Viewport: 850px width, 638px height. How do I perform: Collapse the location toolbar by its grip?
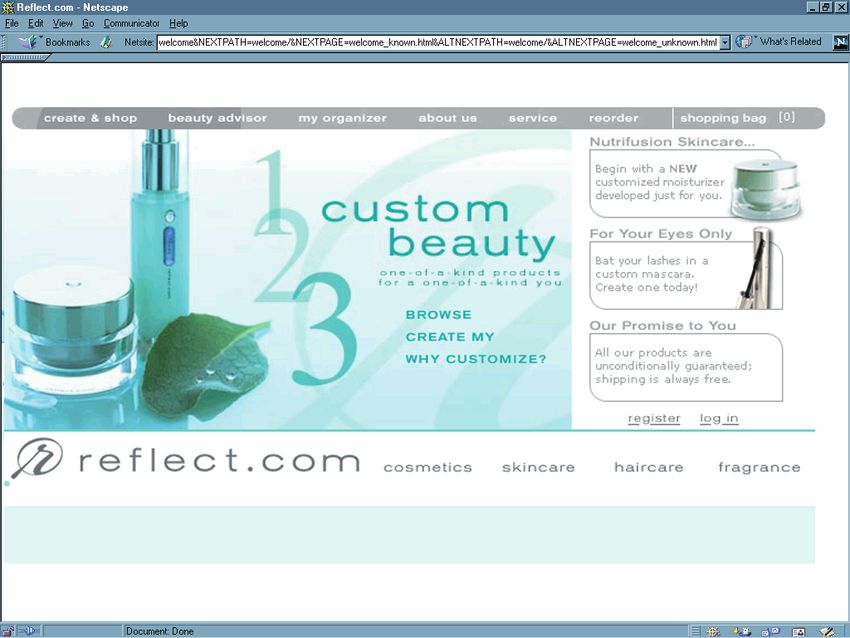tap(4, 42)
